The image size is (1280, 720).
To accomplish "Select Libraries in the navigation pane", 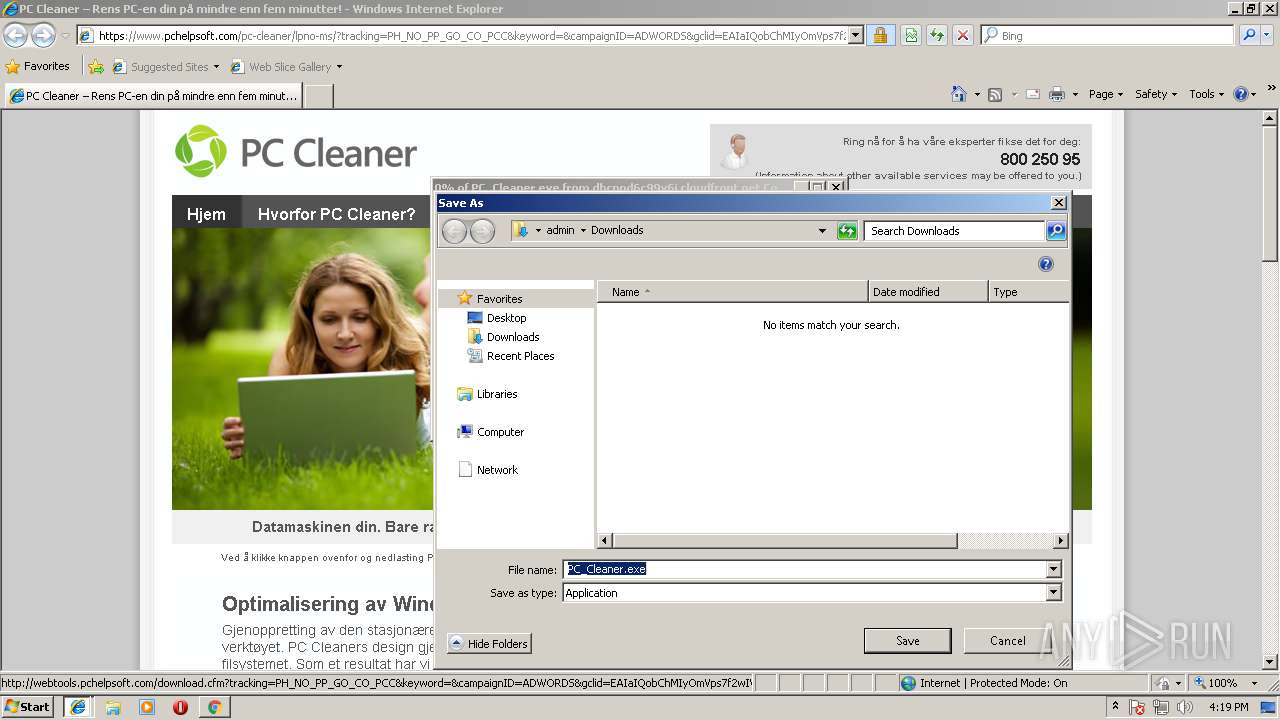I will tap(497, 394).
